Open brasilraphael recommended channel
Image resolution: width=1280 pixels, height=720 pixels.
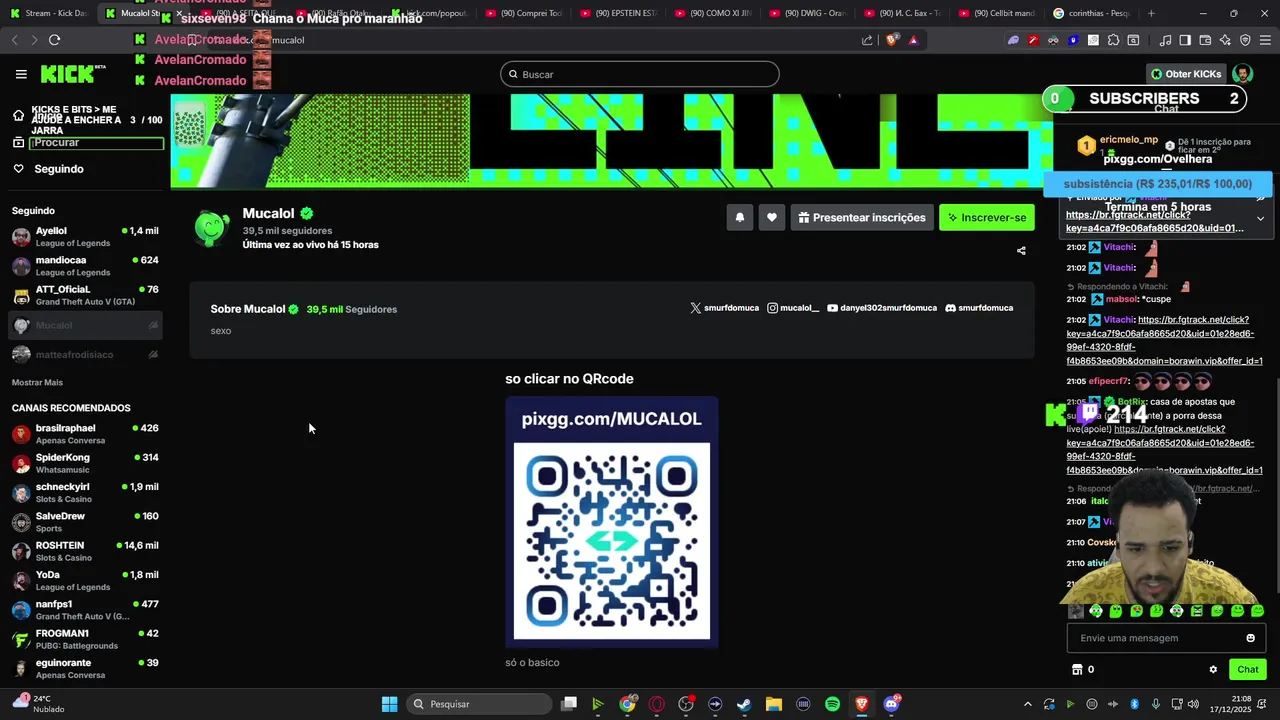tap(85, 434)
